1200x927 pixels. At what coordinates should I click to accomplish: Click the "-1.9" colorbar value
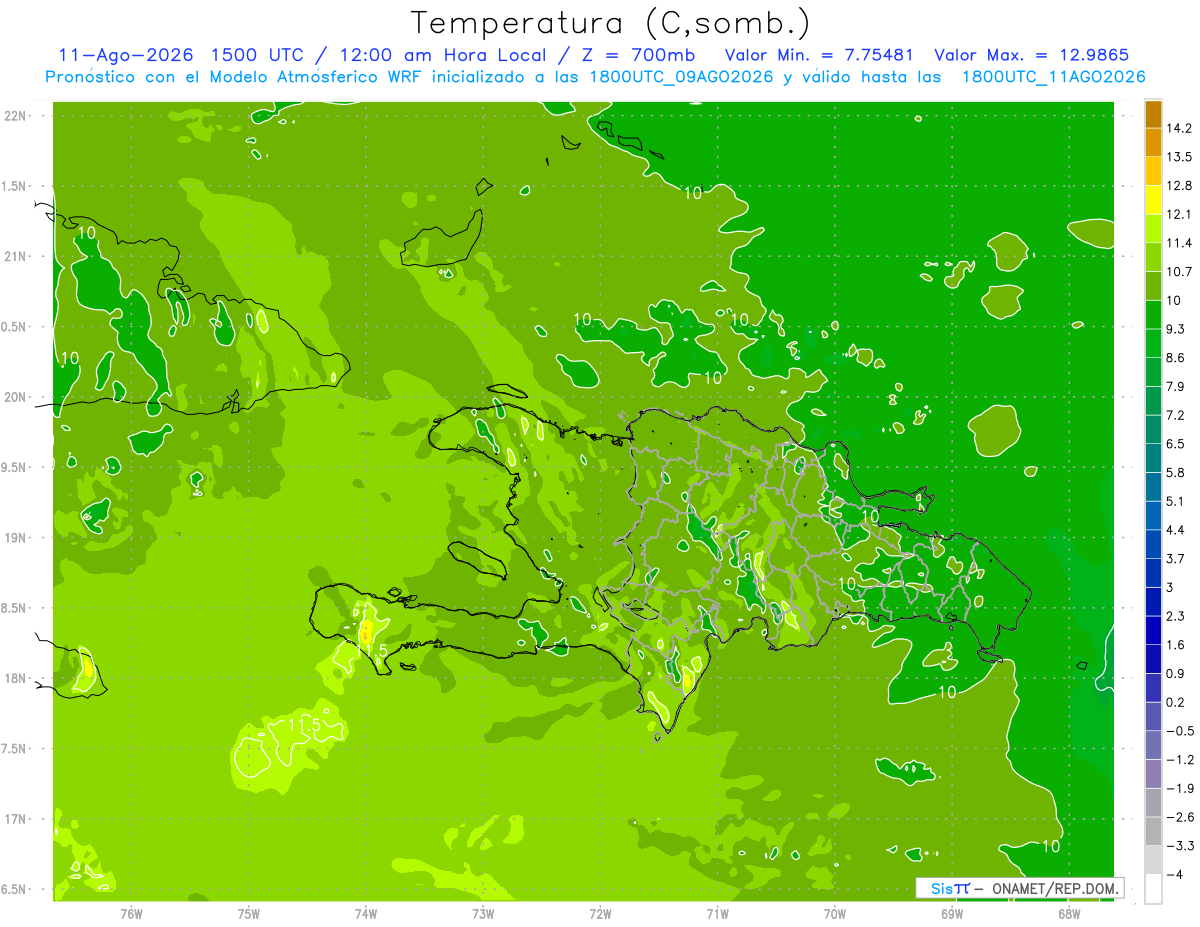pos(1178,788)
